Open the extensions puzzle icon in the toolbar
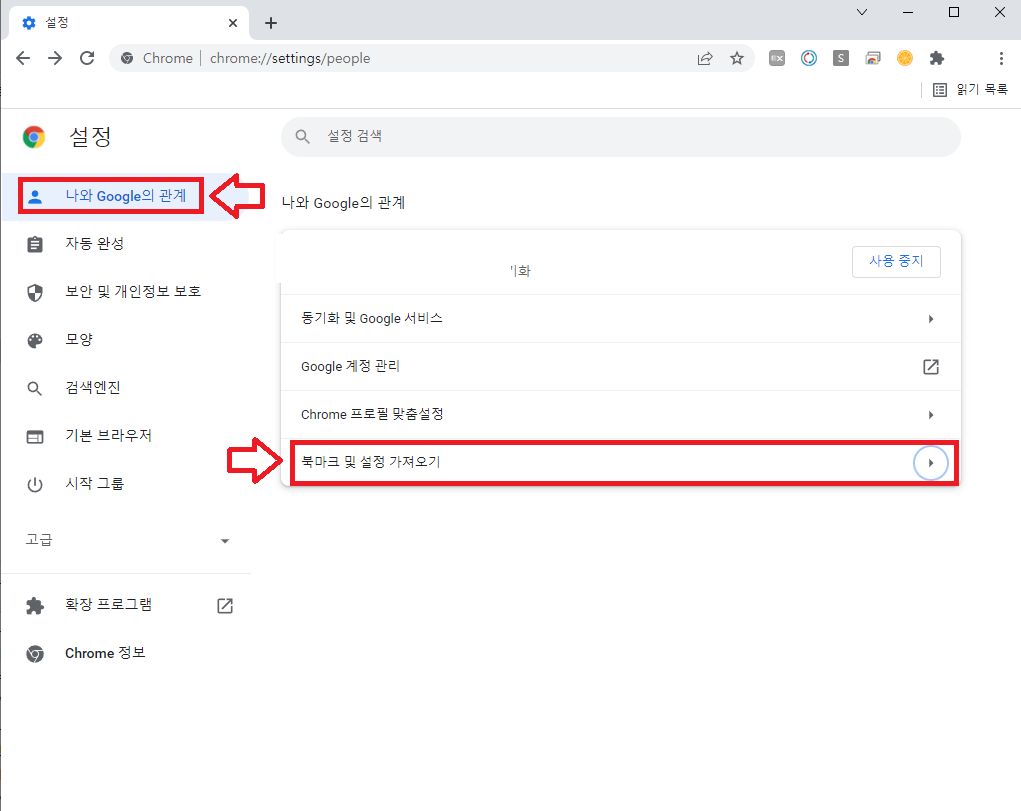This screenshot has height=811, width=1021. [x=936, y=58]
